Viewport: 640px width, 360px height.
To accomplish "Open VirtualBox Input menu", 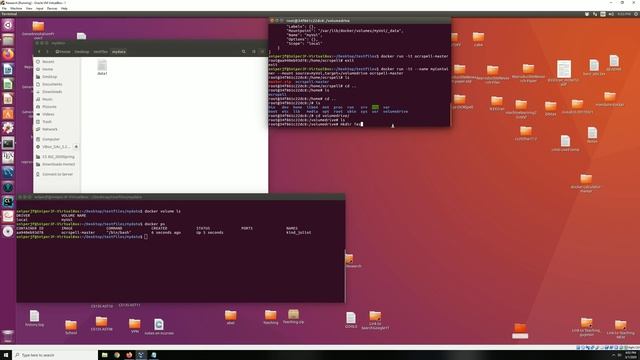I will coord(40,8).
